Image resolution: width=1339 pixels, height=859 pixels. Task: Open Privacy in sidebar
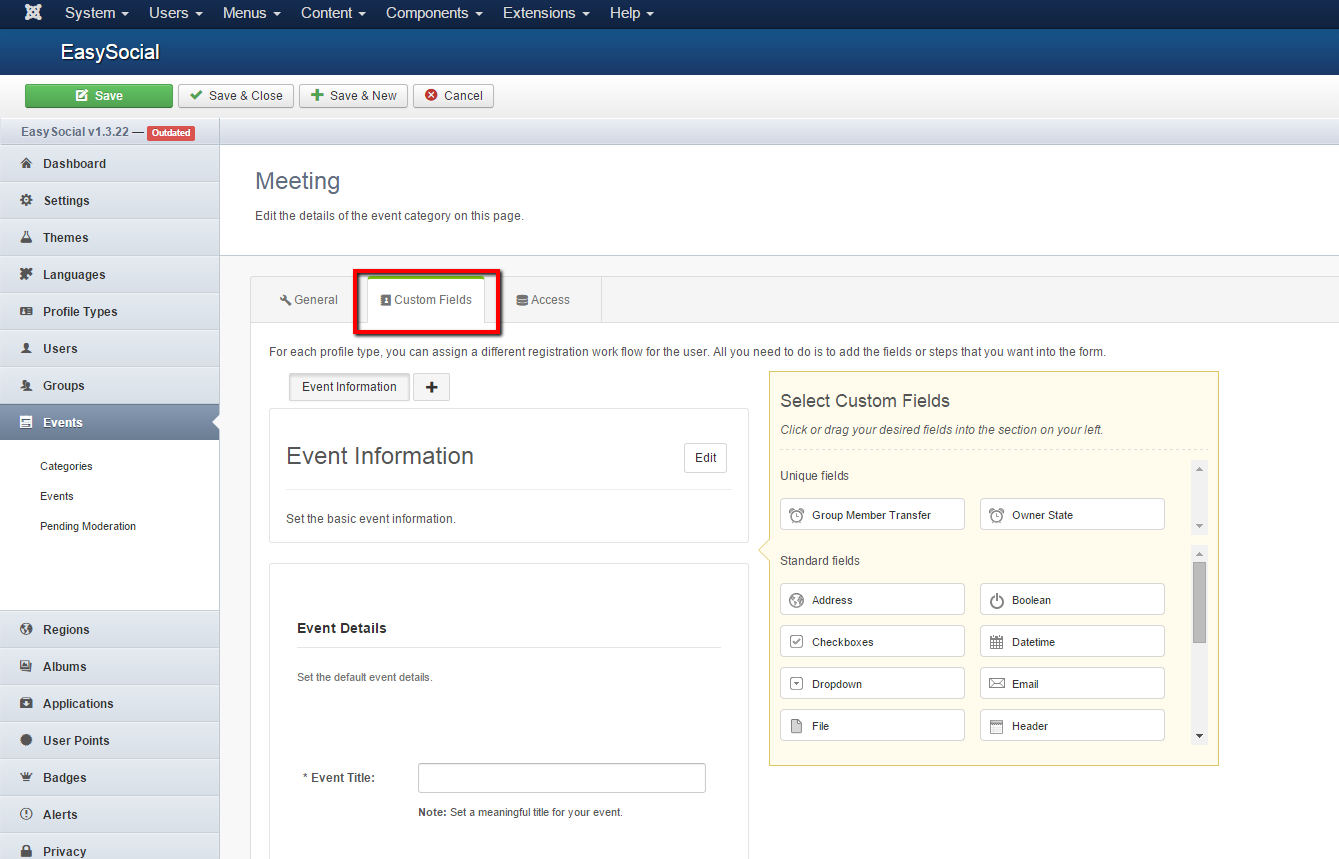[x=109, y=847]
